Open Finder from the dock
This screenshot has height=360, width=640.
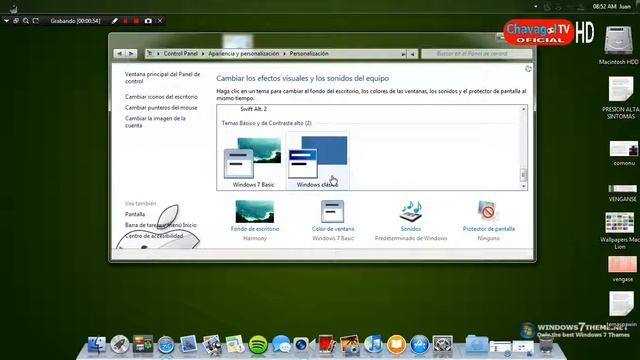[x=97, y=345]
